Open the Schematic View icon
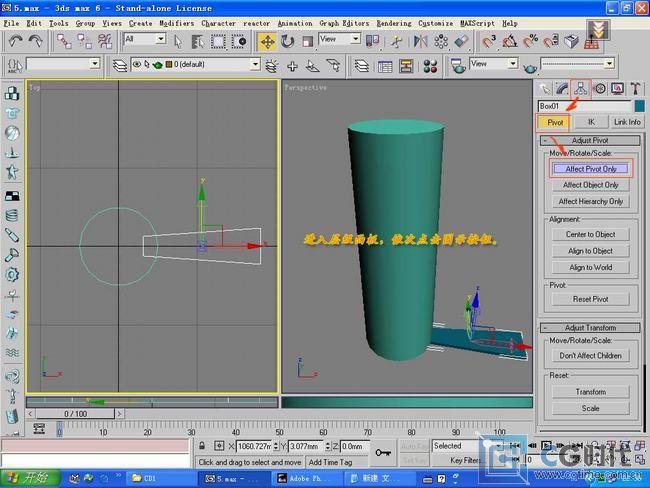 point(406,66)
